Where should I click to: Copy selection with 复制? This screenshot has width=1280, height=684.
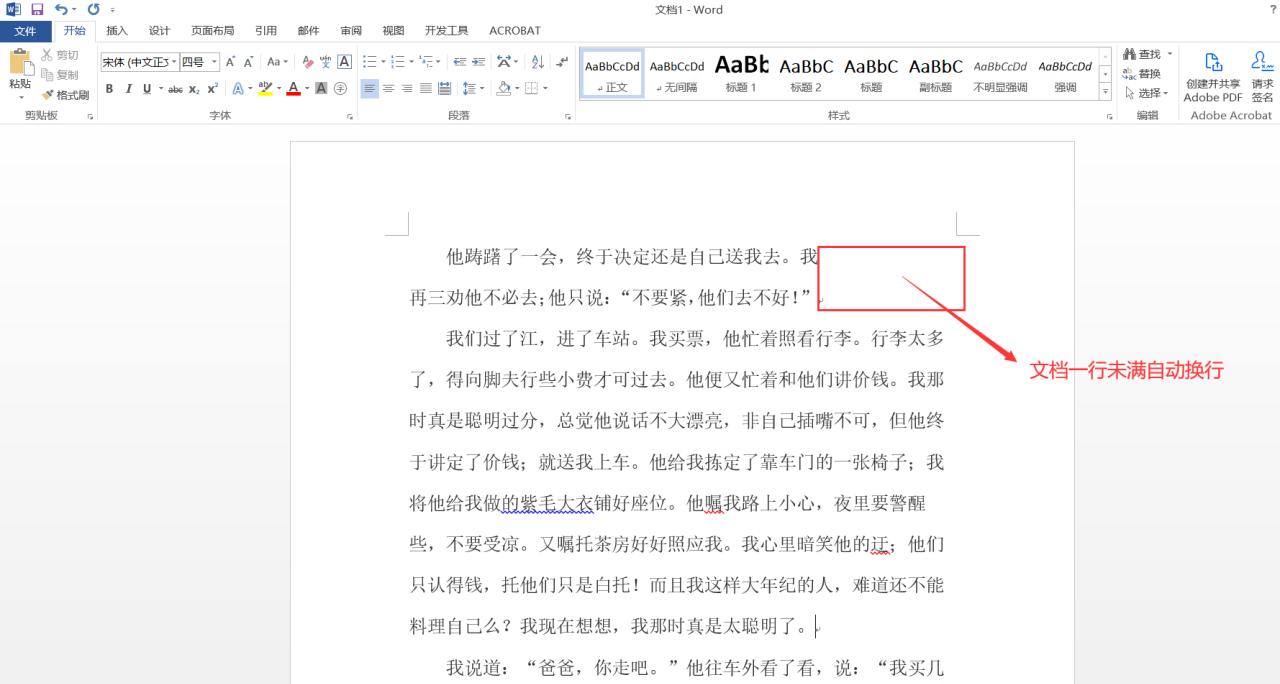click(x=60, y=75)
